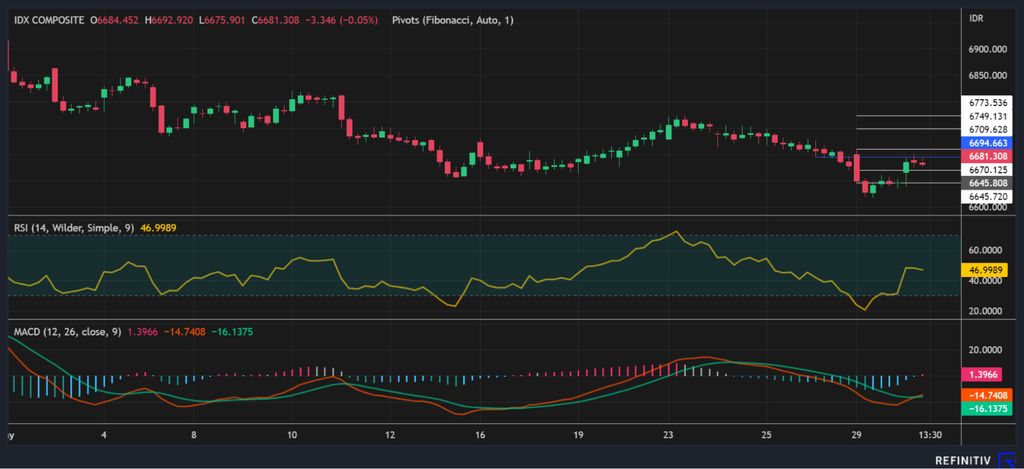
Task: Click the red 6681.308 last price label
Action: [988, 156]
